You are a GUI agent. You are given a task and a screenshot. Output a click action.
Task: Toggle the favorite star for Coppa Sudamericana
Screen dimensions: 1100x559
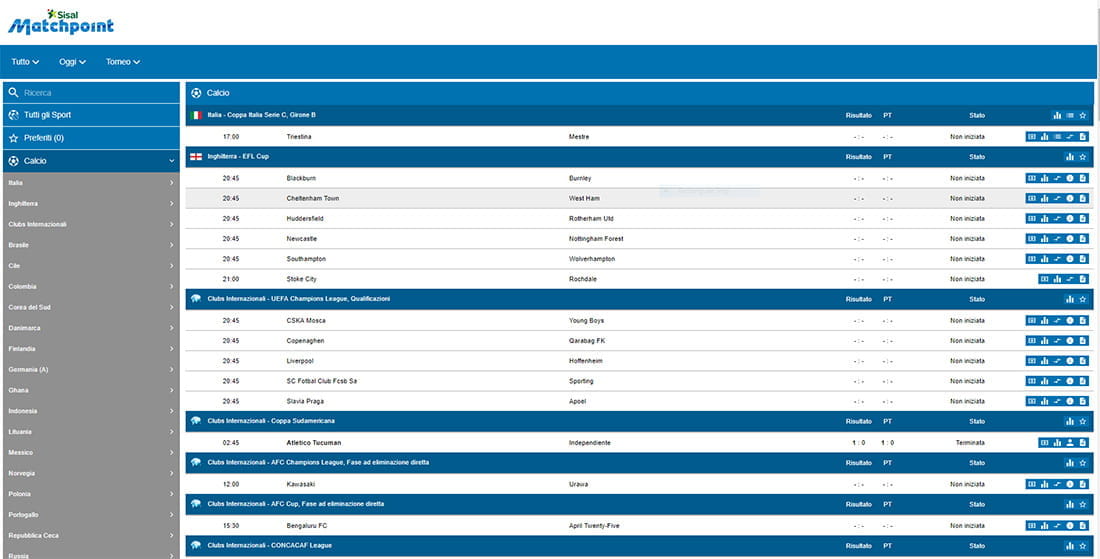click(x=1082, y=422)
